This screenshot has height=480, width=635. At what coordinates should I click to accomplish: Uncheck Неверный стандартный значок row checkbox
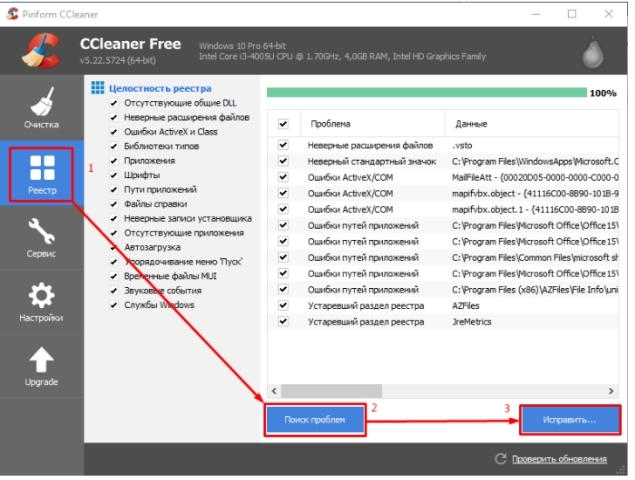point(283,161)
